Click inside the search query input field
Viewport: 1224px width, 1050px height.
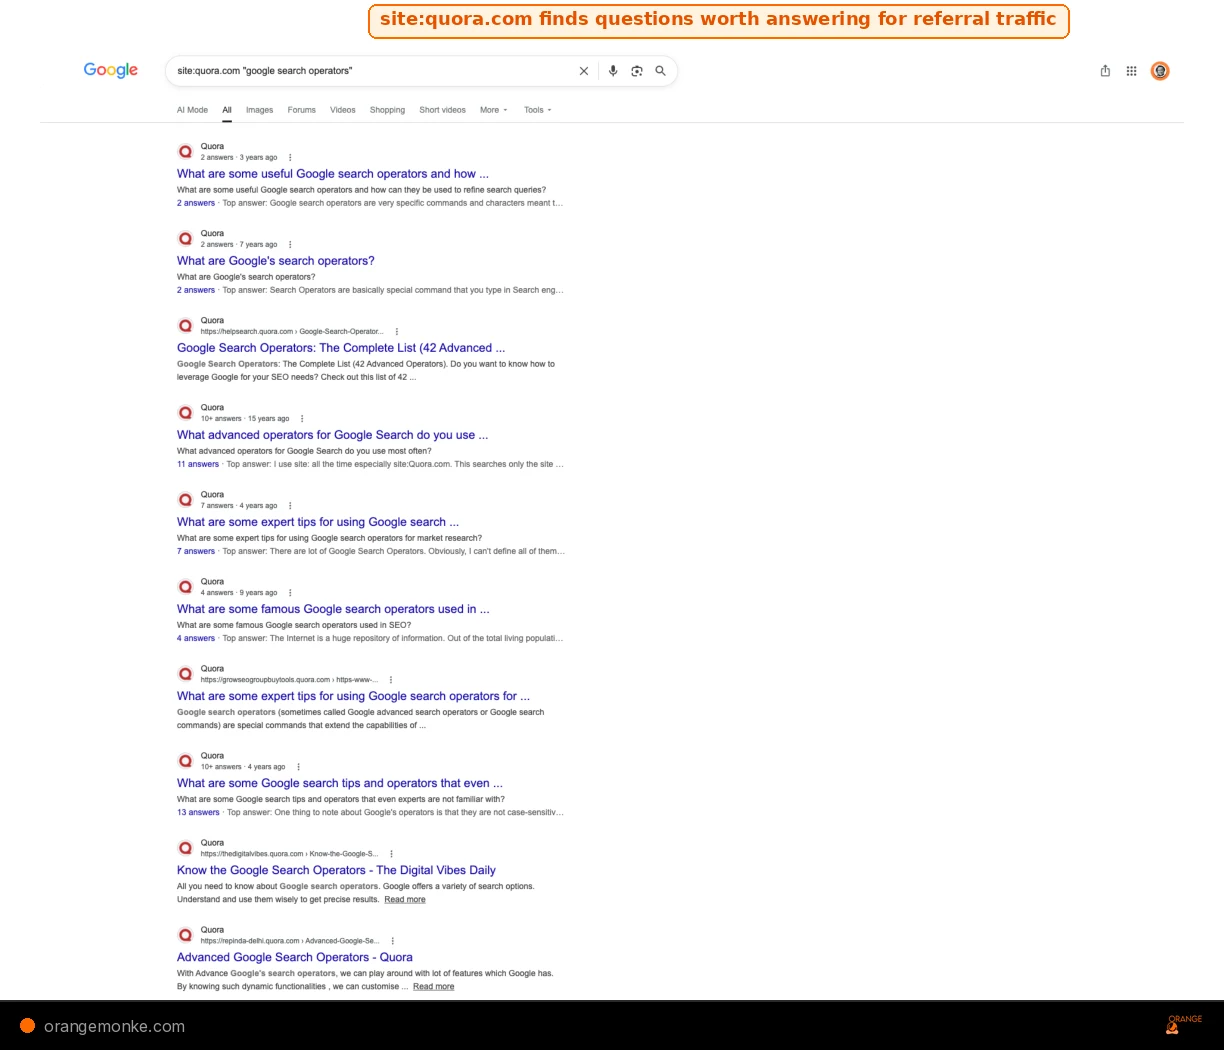[370, 71]
